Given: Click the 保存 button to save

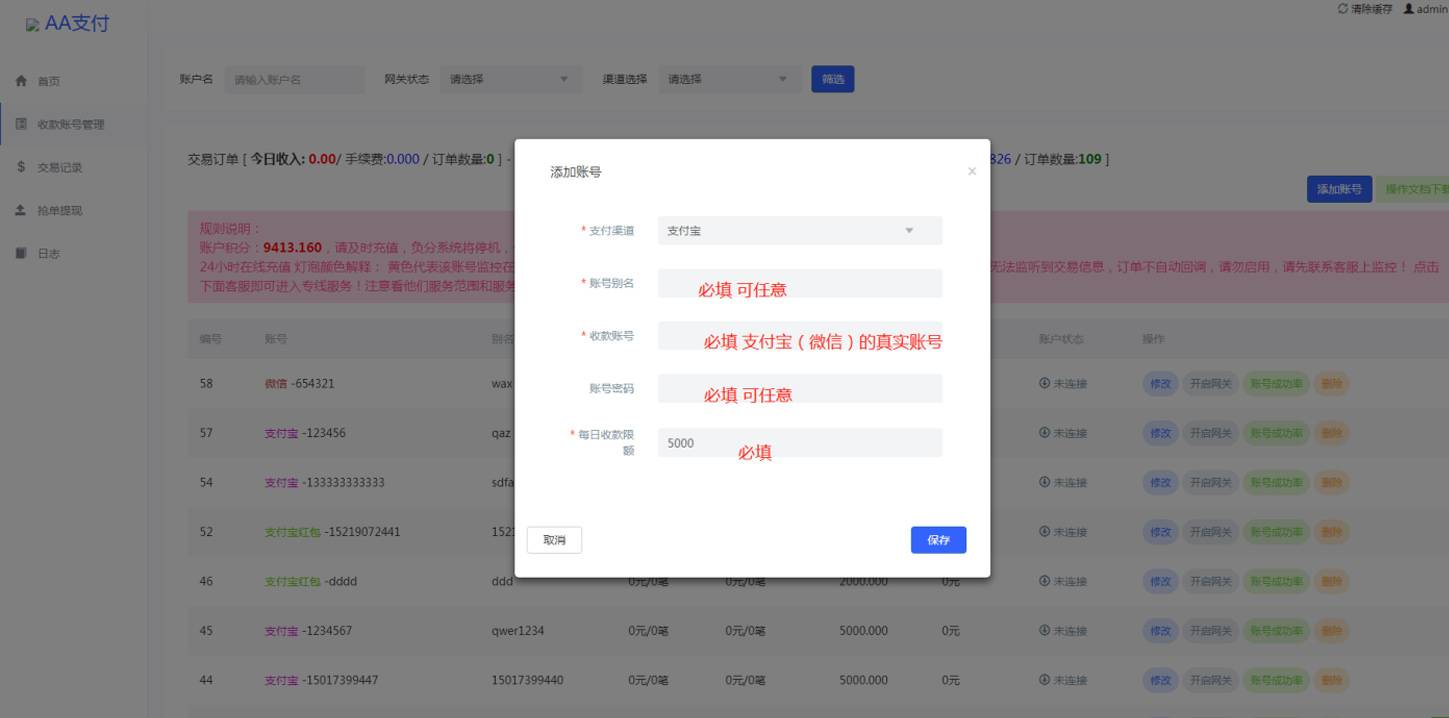Looking at the screenshot, I should [x=937, y=539].
